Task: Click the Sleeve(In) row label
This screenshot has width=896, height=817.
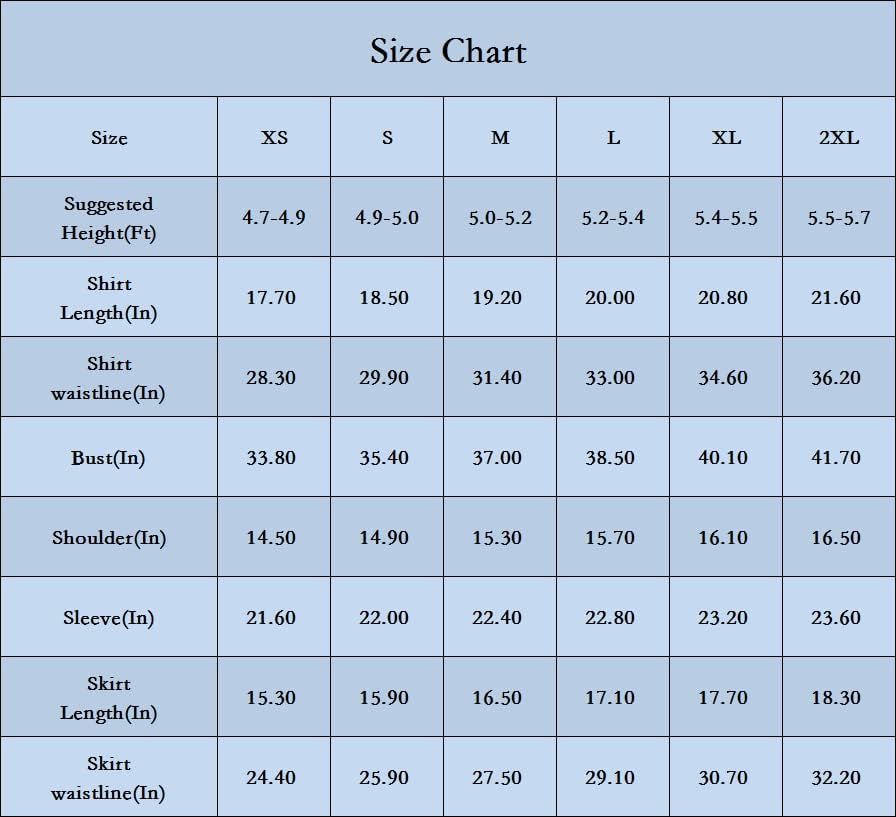Action: pyautogui.click(x=109, y=618)
